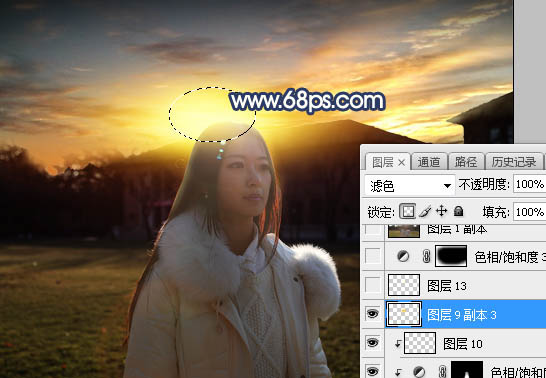Select layer name 图层 1 副本

(457, 230)
